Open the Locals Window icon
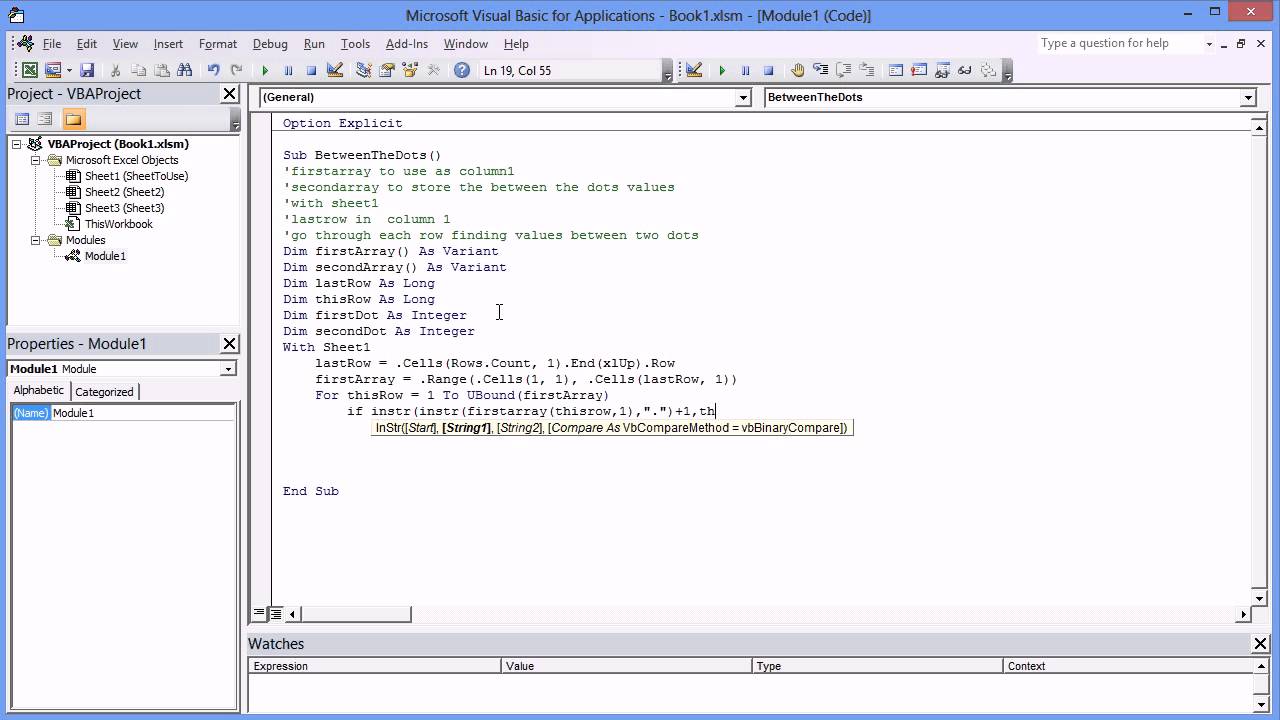The image size is (1280, 720). tap(896, 70)
